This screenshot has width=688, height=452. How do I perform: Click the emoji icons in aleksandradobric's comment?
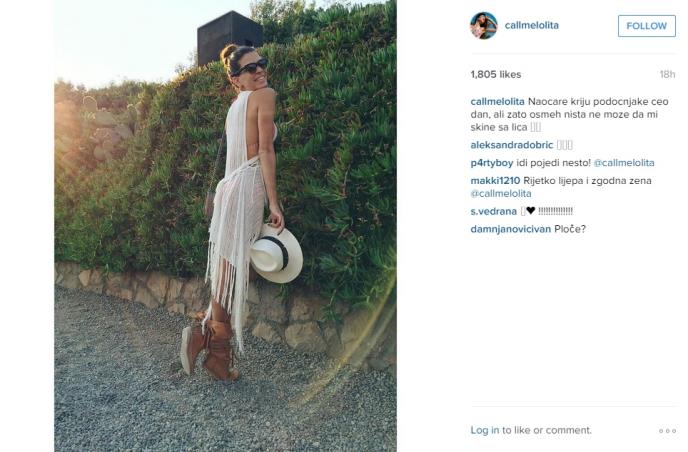564,145
